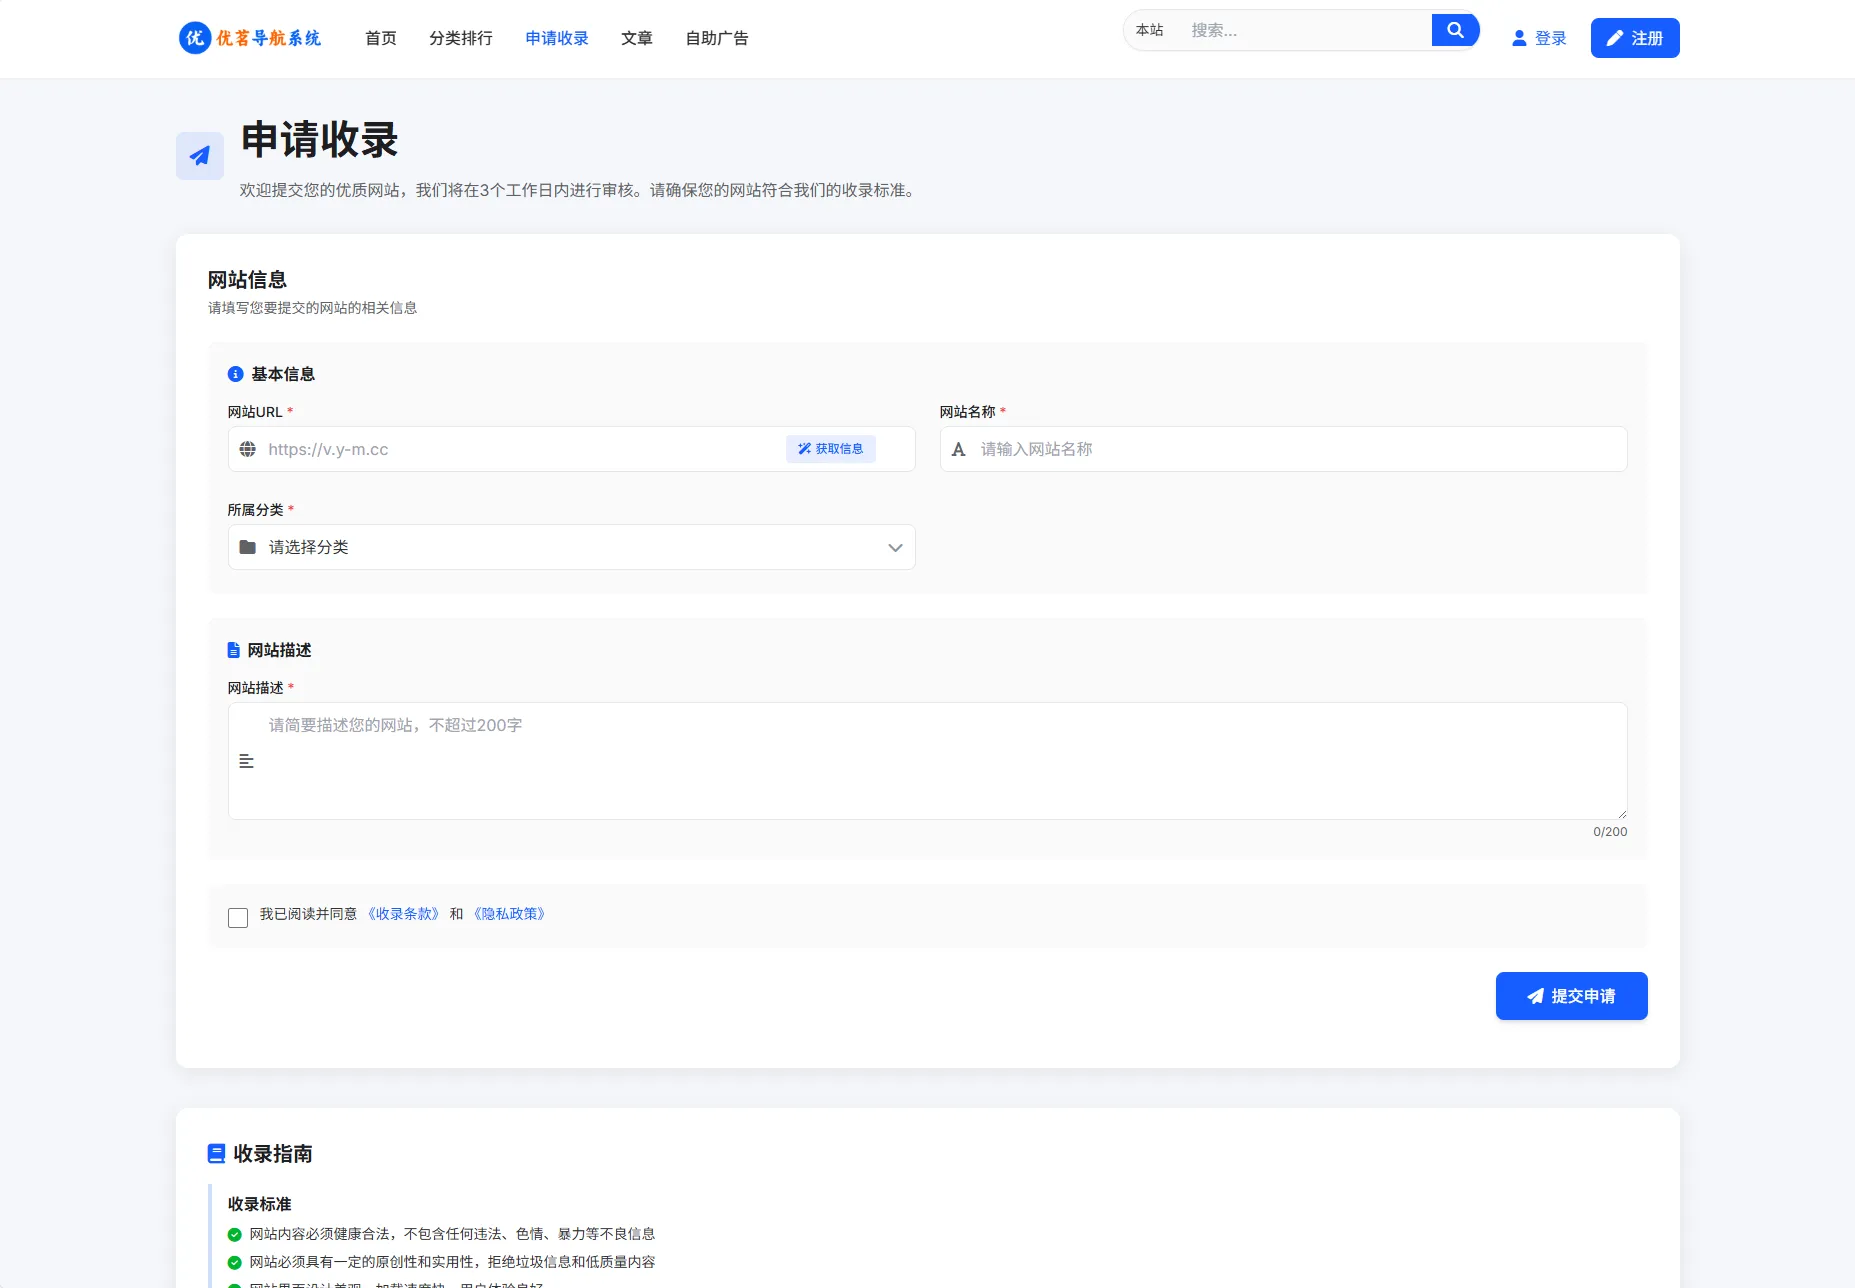
Task: Open the 《隐私政策》 link
Action: tap(508, 914)
